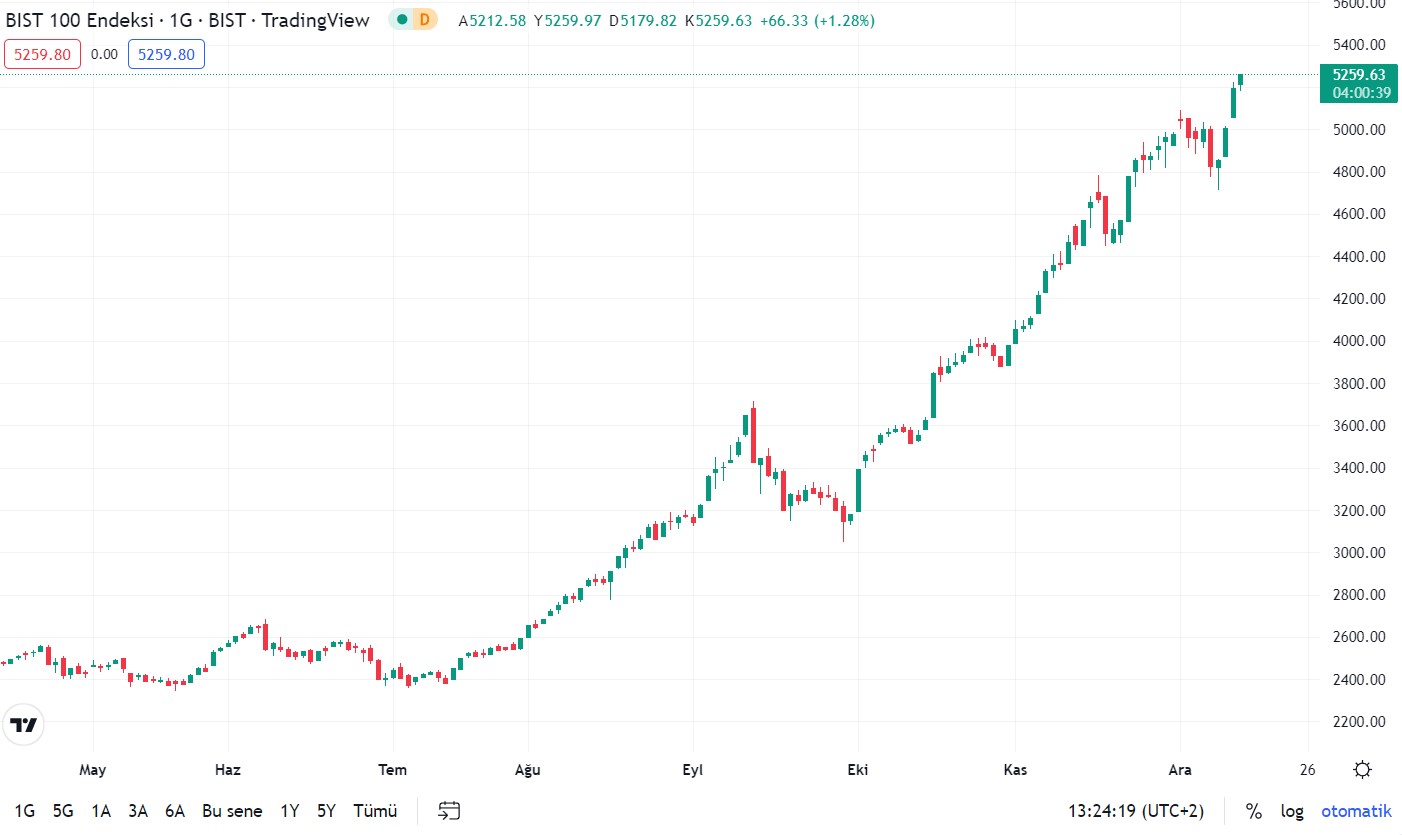The width and height of the screenshot is (1402, 835).
Task: Click the 3600.00 price axis label
Action: coord(1359,426)
